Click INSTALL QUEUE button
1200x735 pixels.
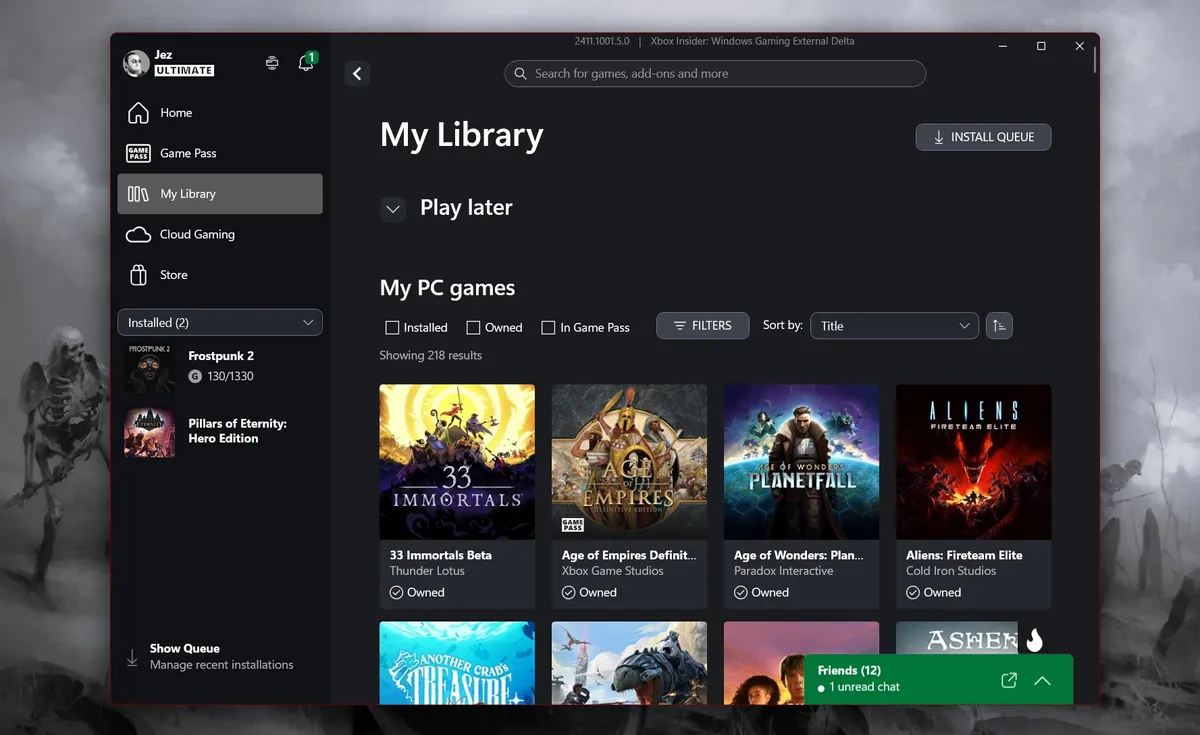point(982,137)
